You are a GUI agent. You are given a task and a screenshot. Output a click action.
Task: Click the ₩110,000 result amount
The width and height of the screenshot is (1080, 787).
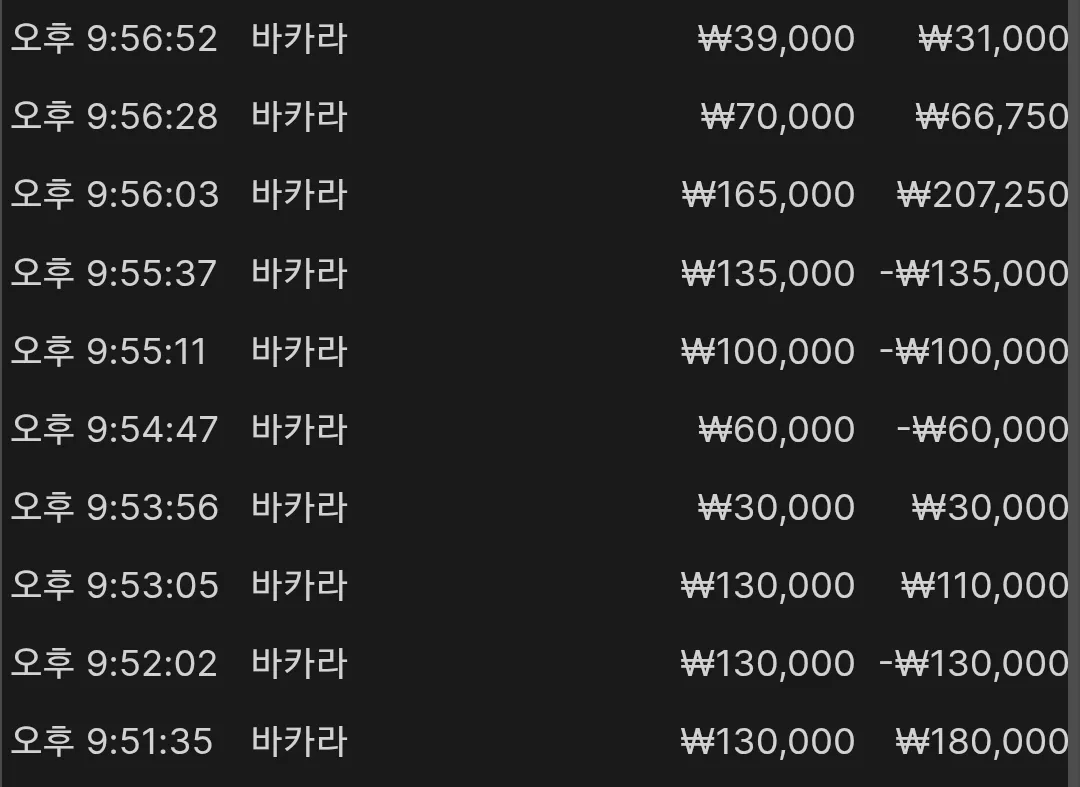[985, 586]
